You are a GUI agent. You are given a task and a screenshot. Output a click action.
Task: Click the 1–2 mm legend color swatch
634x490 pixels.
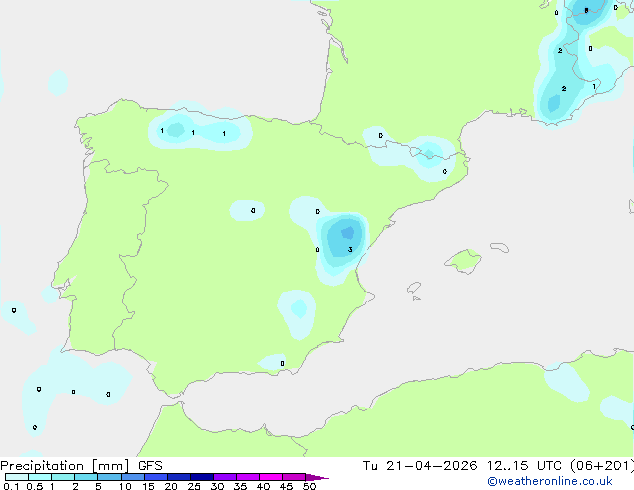(63, 477)
